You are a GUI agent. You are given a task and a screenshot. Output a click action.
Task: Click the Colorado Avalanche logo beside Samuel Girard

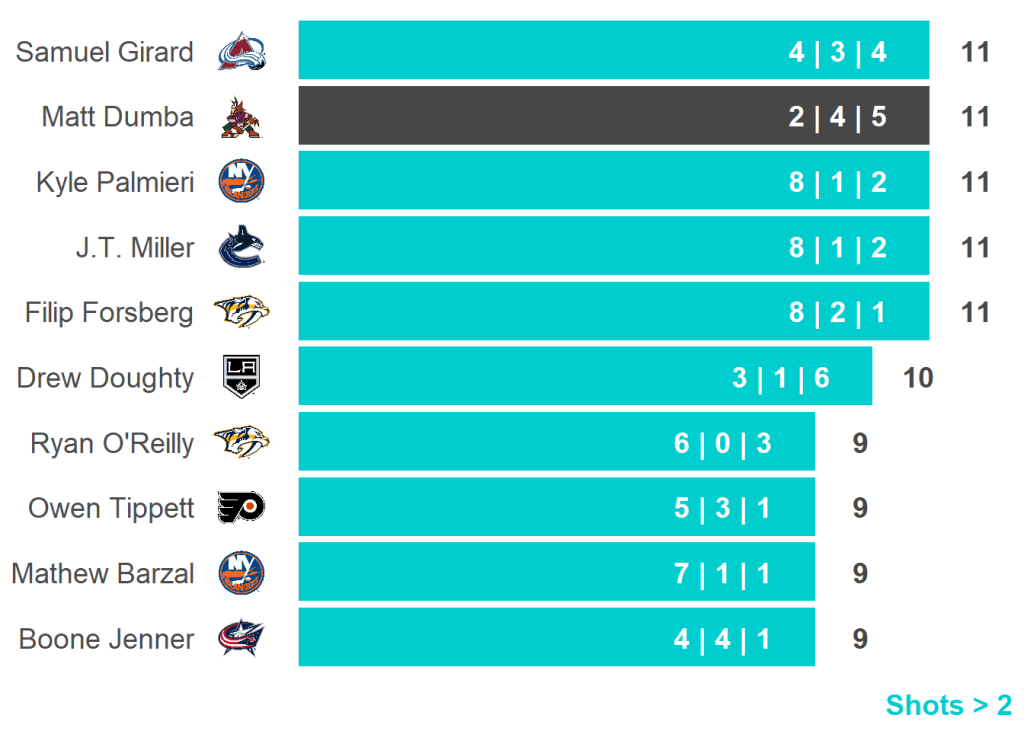[242, 51]
